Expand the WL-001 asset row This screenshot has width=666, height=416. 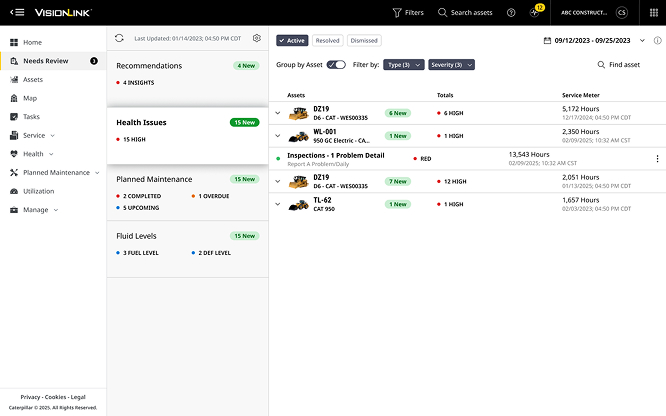[x=278, y=136]
